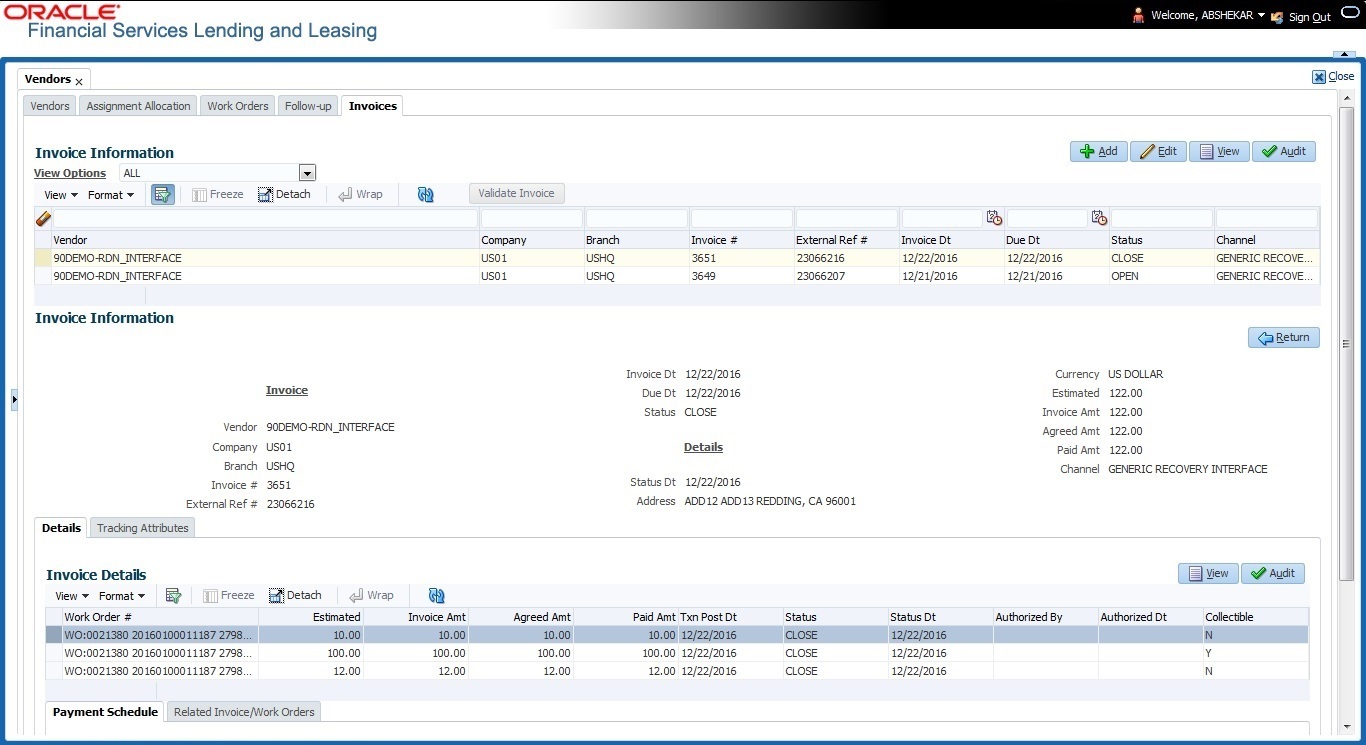The width and height of the screenshot is (1366, 745).
Task: Select the invoice row with status OPEN
Action: tap(600, 276)
